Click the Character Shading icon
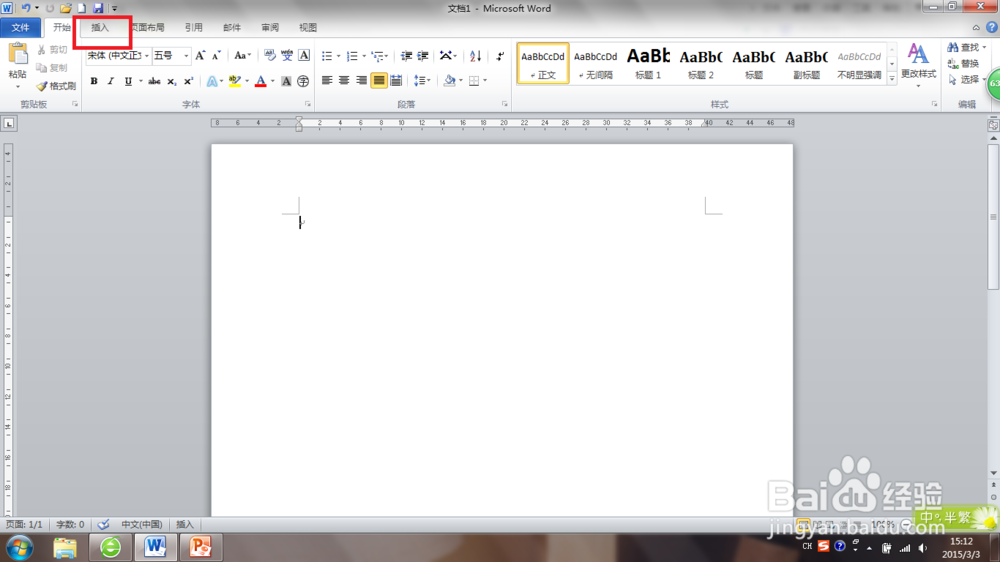Viewport: 1000px width, 562px height. click(286, 81)
